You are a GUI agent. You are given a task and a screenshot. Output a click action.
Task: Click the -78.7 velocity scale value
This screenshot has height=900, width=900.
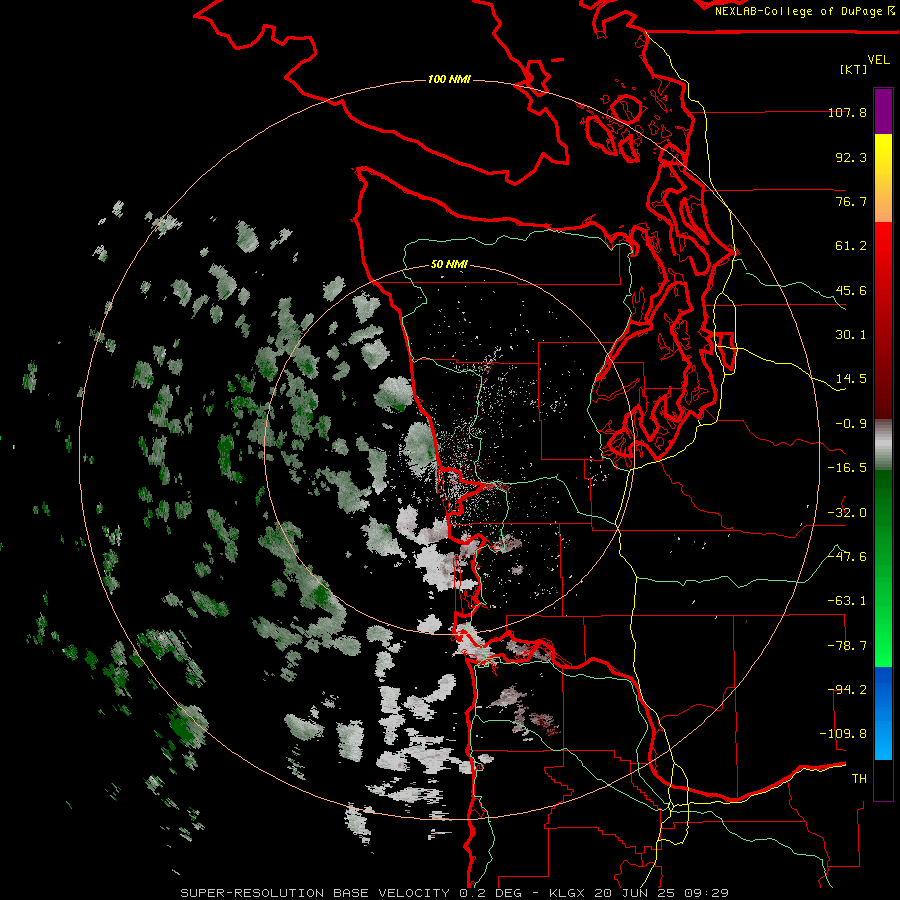point(847,646)
